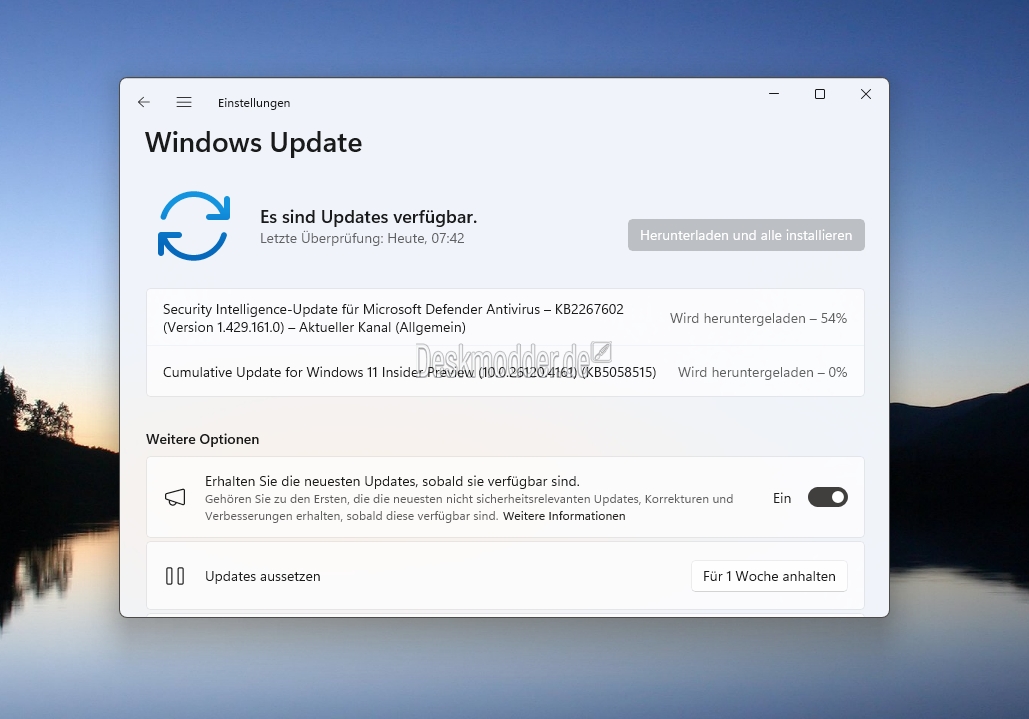Select the Defender Antivirus KB2267602 update row
The image size is (1029, 719).
coord(505,318)
